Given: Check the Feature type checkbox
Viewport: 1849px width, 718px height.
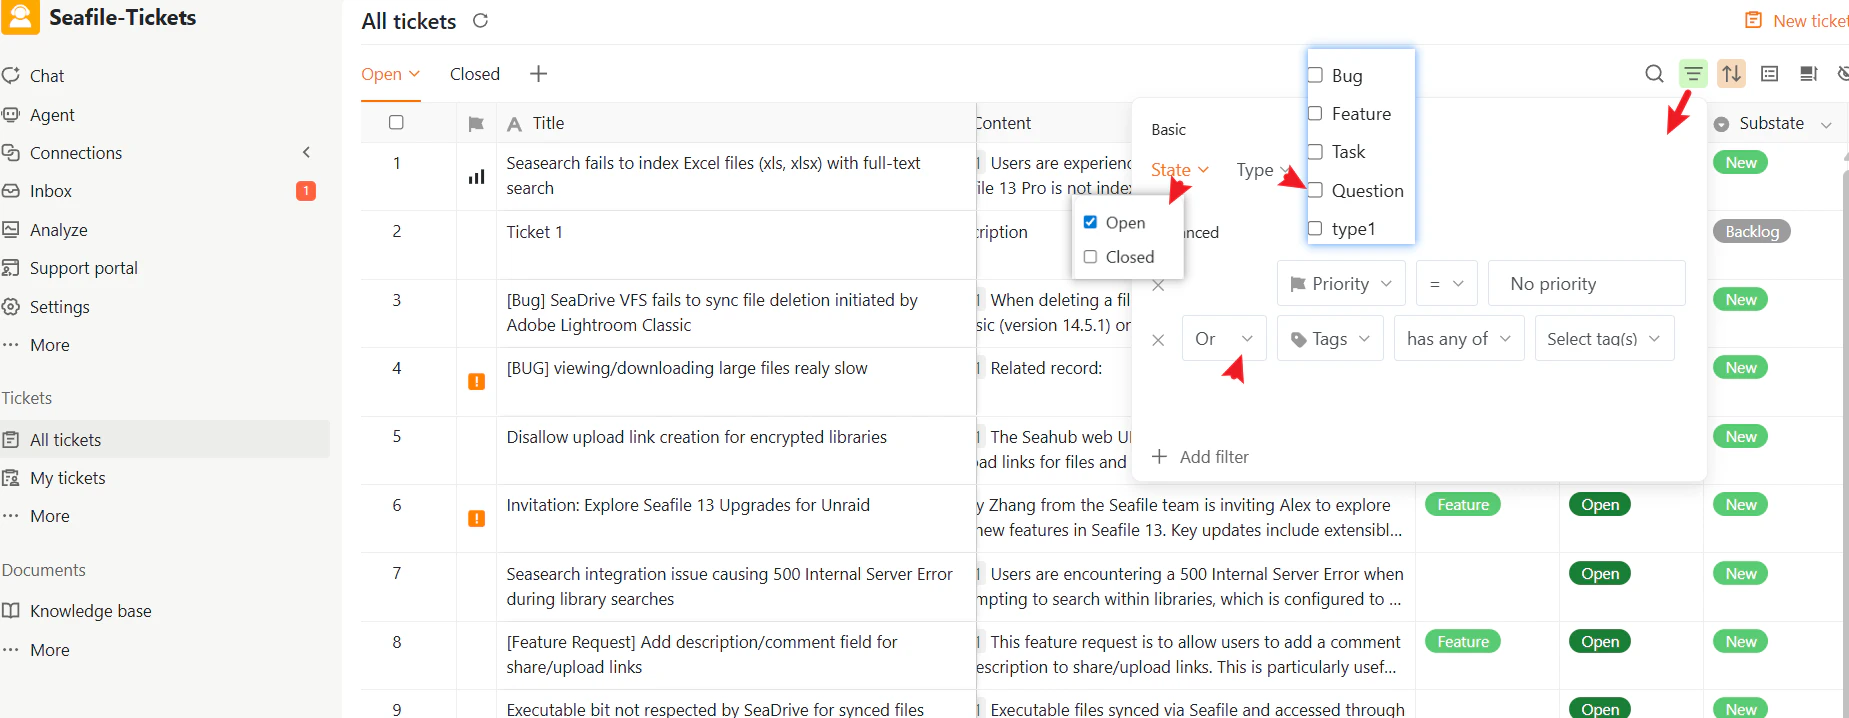Looking at the screenshot, I should (x=1315, y=113).
